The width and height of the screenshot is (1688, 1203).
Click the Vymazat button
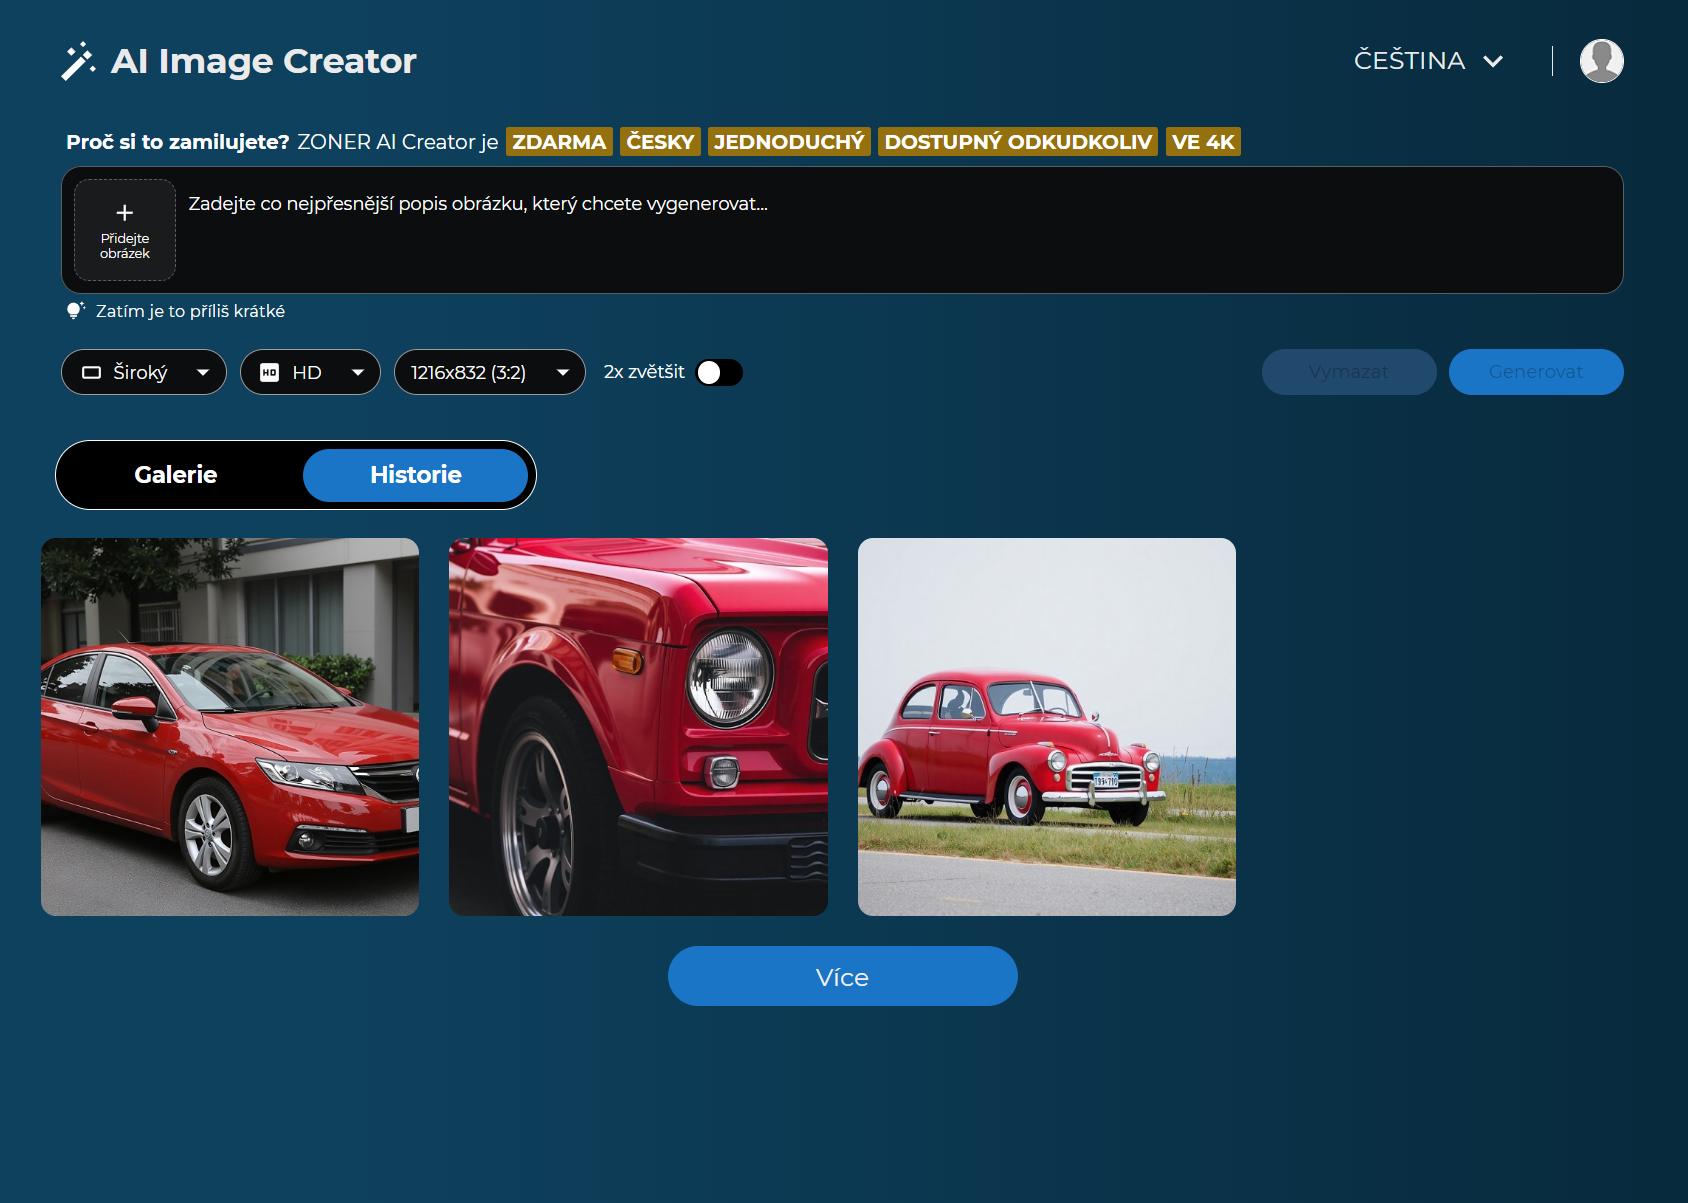point(1348,372)
